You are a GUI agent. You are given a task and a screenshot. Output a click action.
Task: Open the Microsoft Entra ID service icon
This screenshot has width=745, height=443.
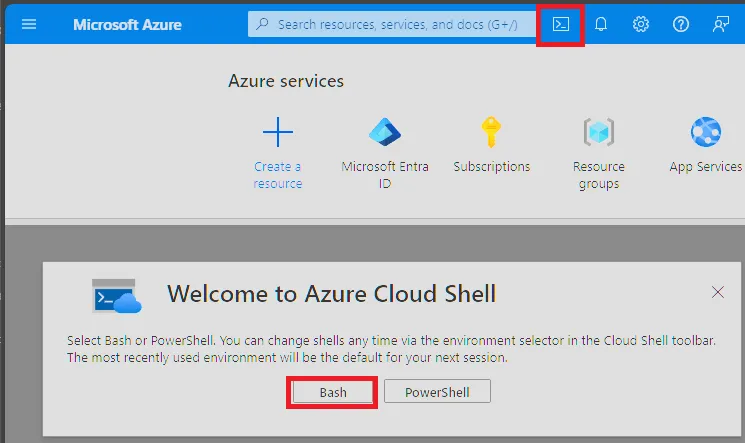pos(384,131)
